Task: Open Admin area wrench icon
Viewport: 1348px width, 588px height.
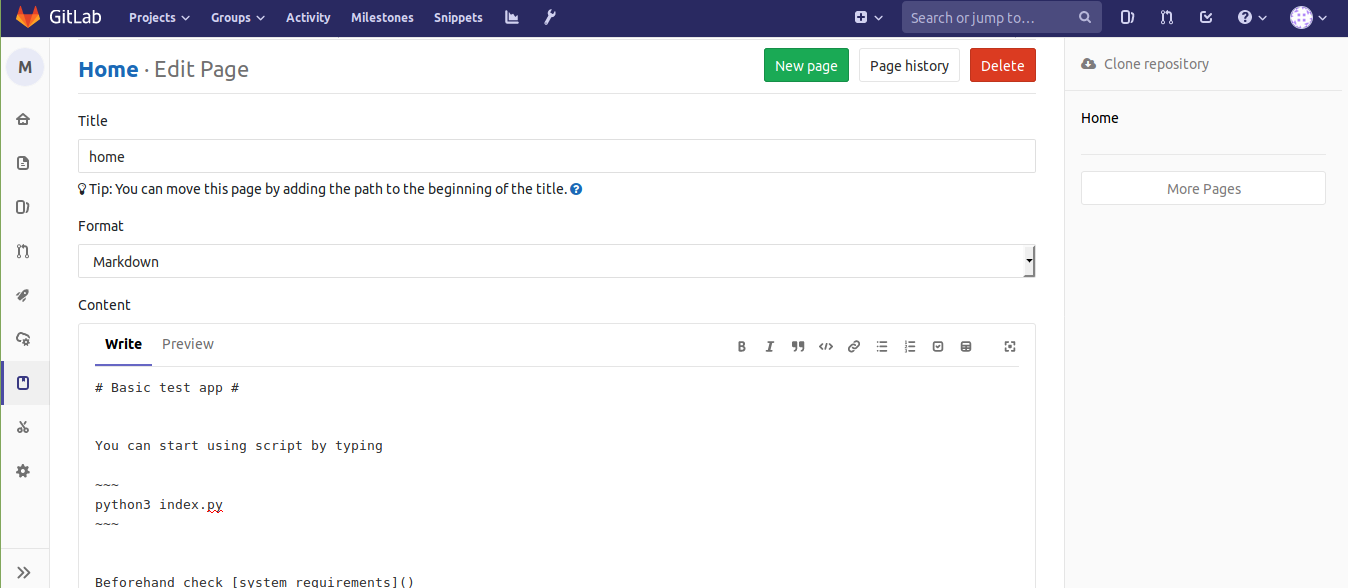Action: click(x=550, y=17)
